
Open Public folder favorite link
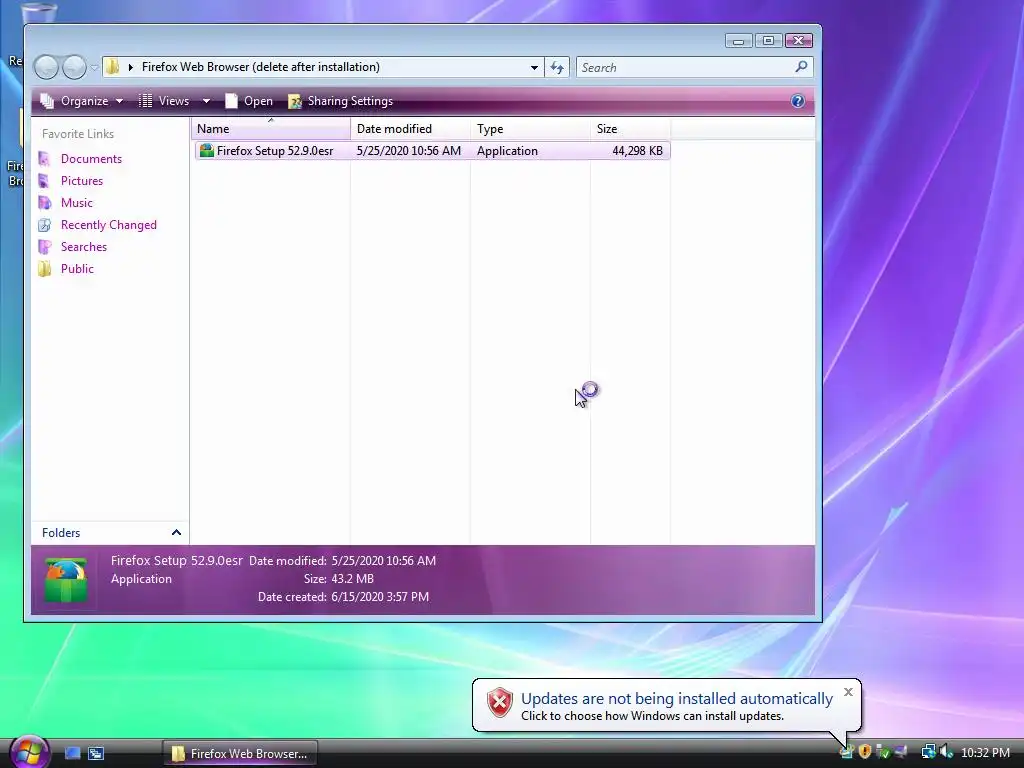tap(77, 269)
